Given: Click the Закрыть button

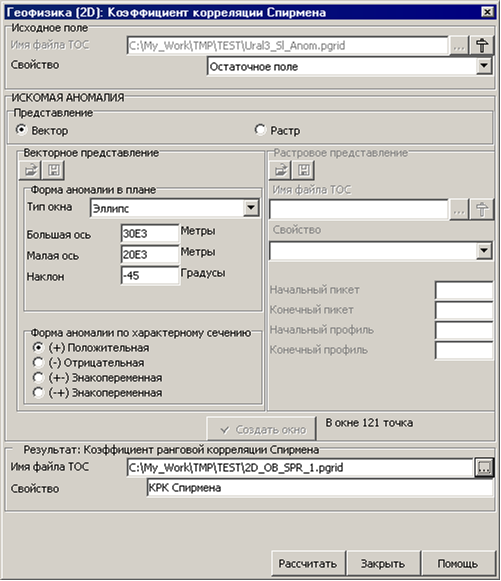Looking at the screenshot, I should pos(383,563).
